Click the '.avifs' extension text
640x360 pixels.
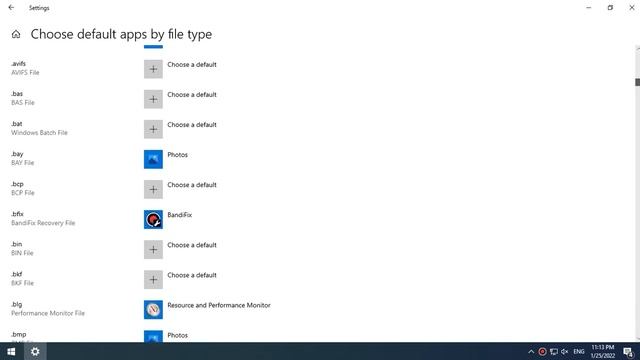[18, 64]
